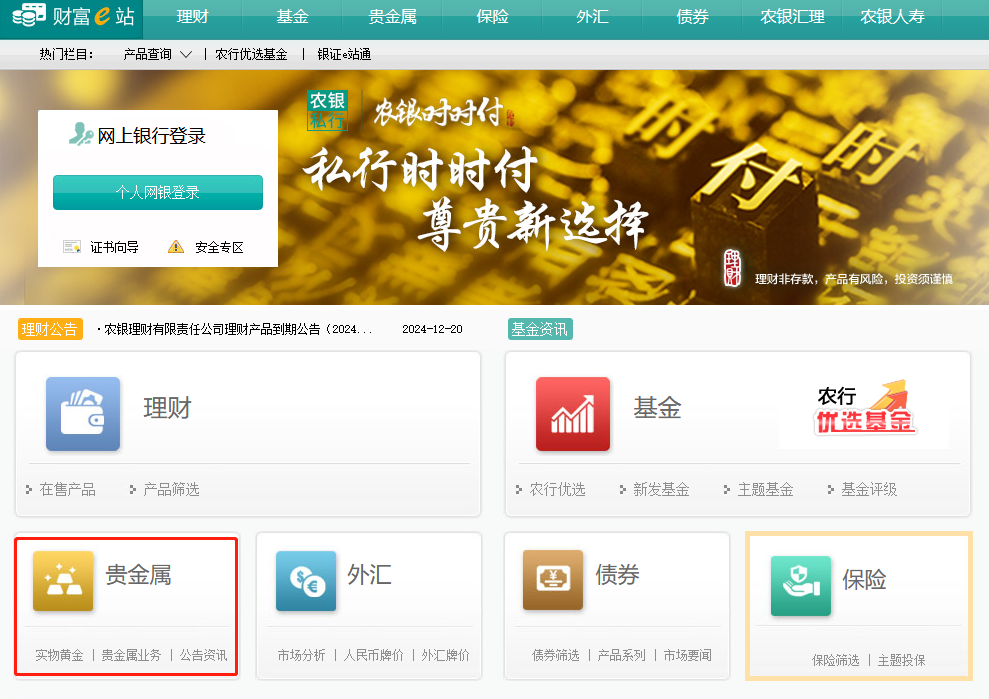Open 新发基金 link
Viewport: 989px width, 699px height.
(661, 490)
